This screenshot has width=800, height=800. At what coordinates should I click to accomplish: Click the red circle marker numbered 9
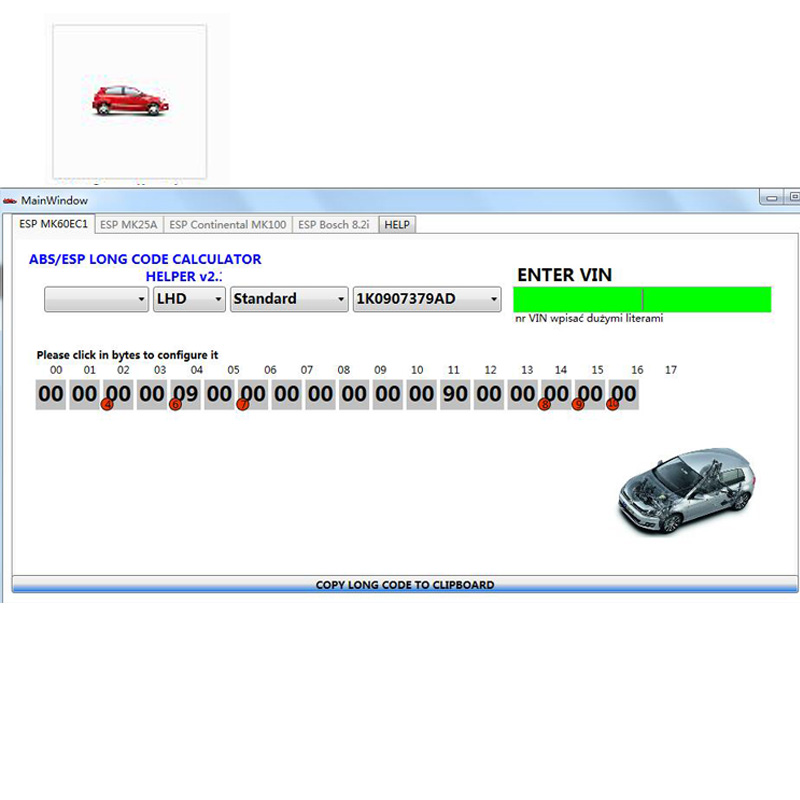click(578, 405)
